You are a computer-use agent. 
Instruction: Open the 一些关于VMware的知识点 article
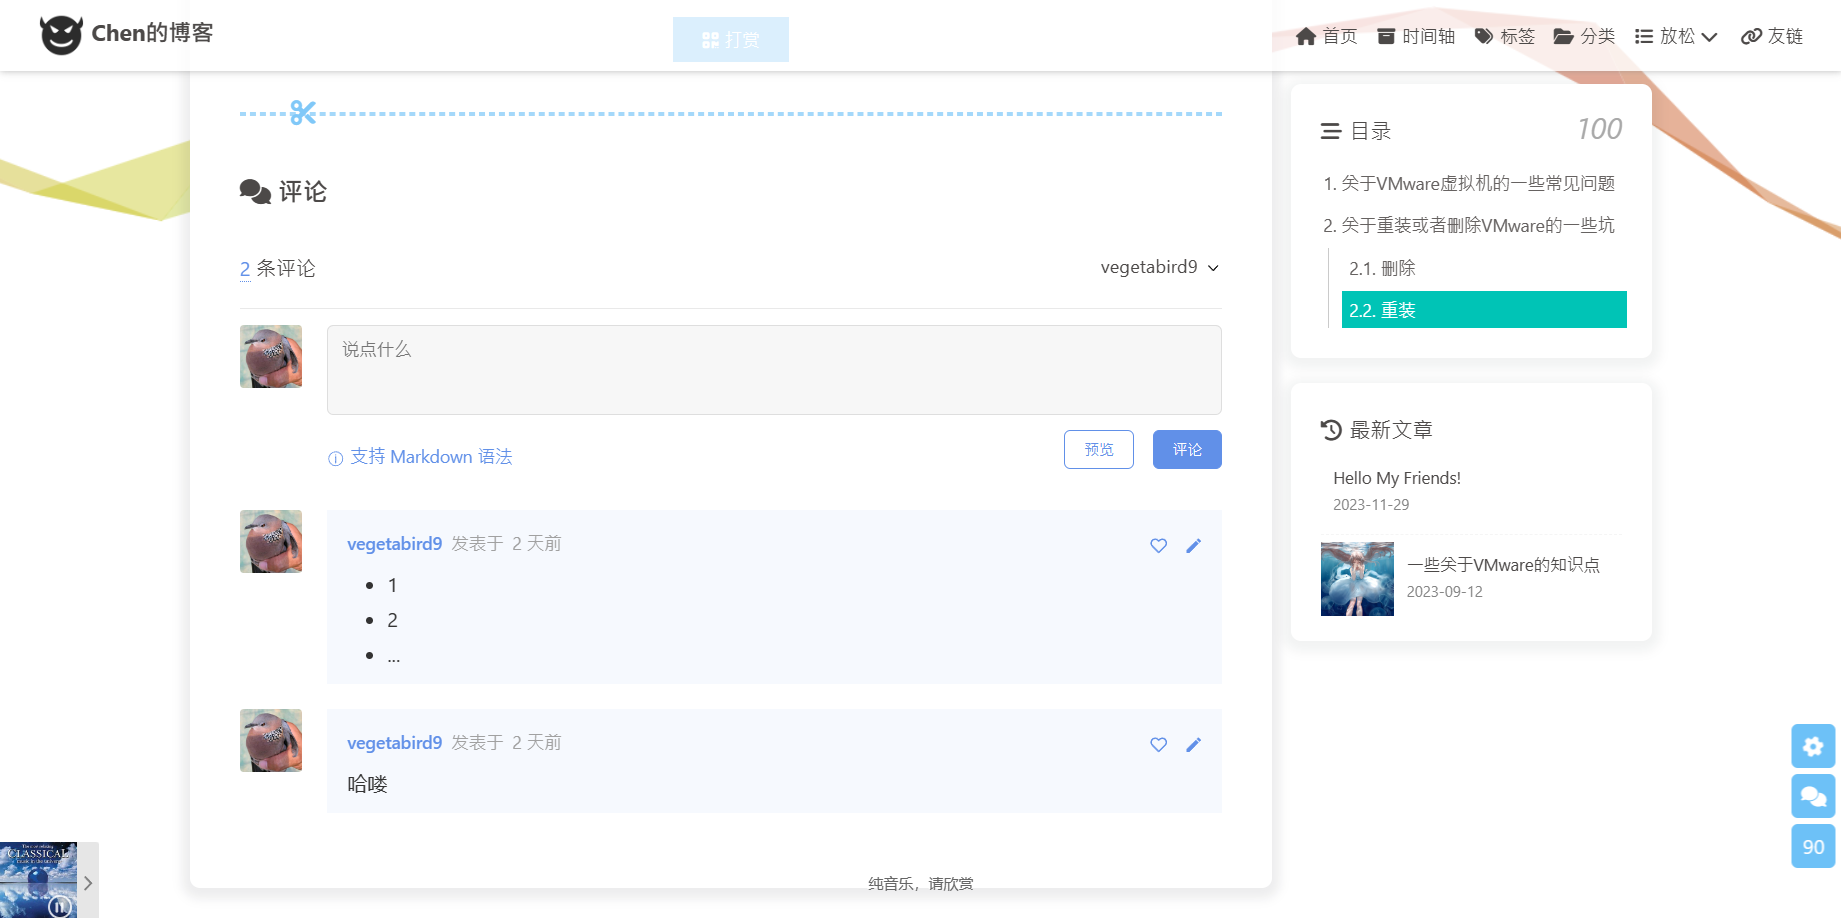pos(1503,565)
